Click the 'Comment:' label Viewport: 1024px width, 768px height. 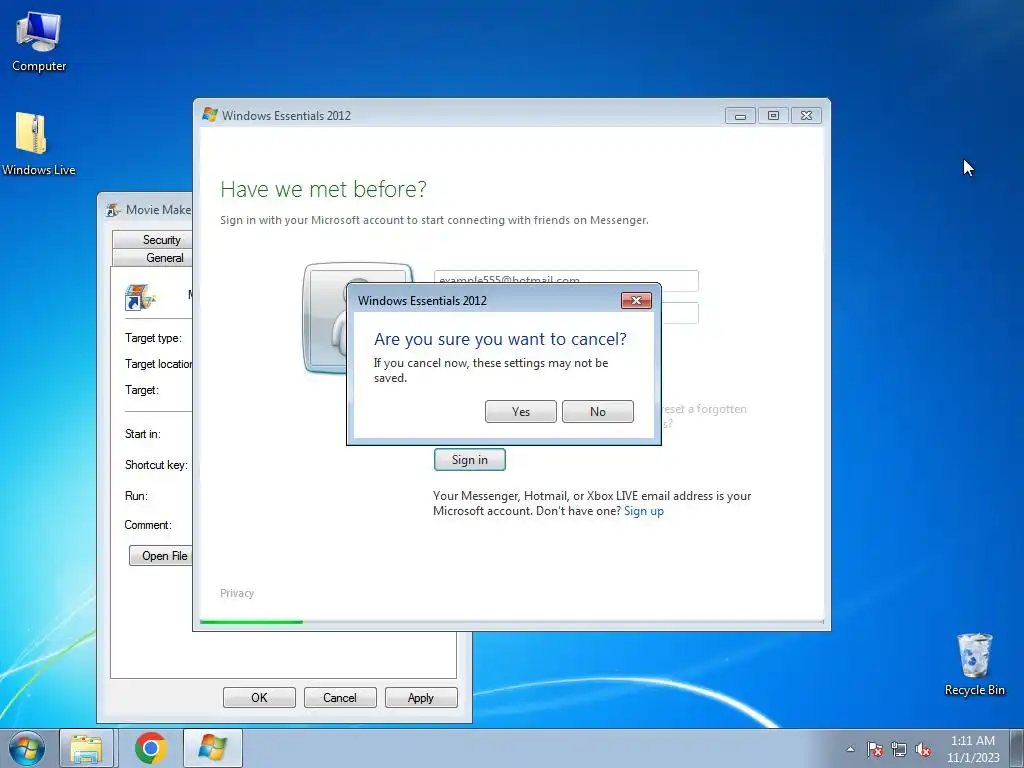148,524
